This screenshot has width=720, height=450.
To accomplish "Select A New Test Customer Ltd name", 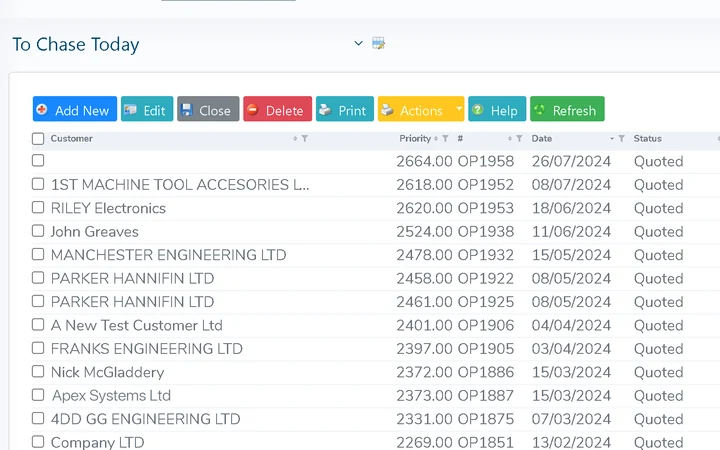I will click(137, 325).
